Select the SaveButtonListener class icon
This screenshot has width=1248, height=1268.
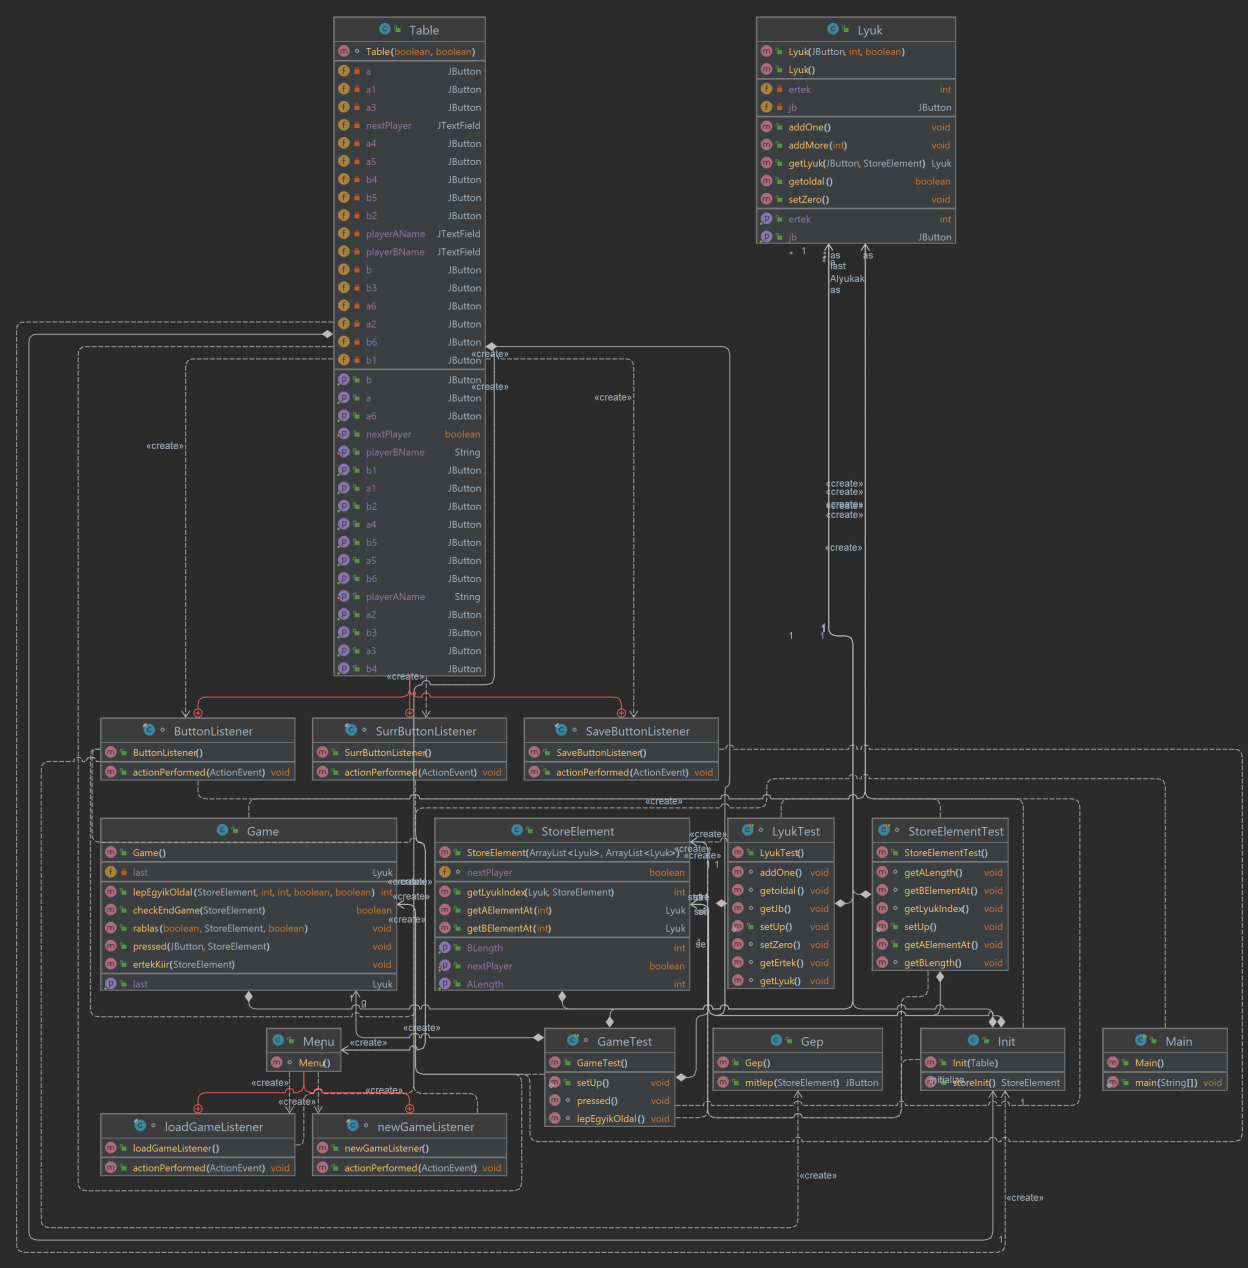561,730
